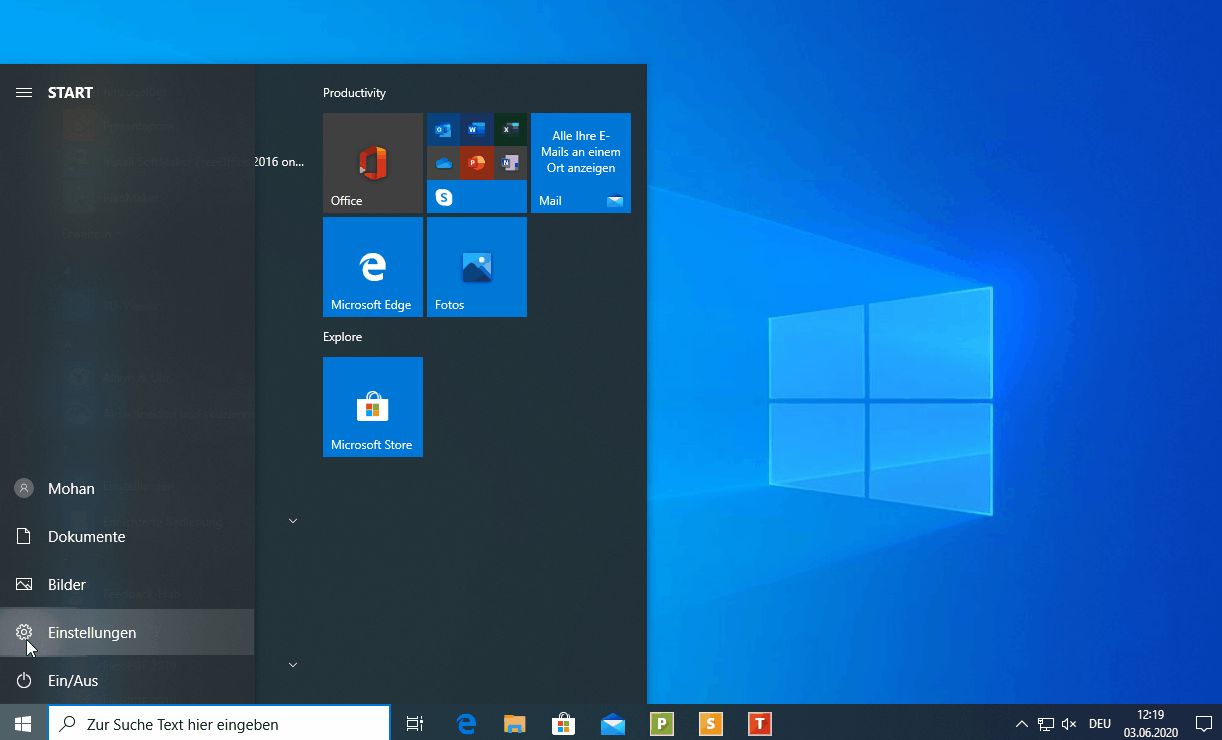The width and height of the screenshot is (1222, 740).
Task: Launch Excel from the Office folder tile
Action: pyautogui.click(x=510, y=129)
